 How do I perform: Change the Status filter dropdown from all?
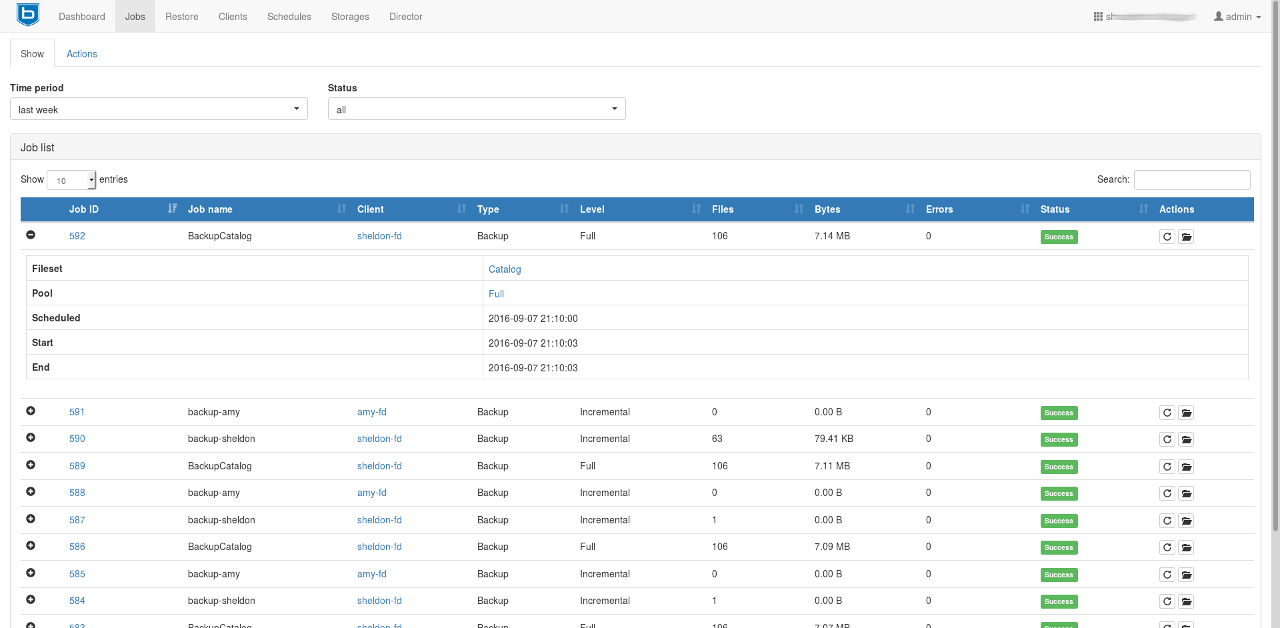click(476, 108)
